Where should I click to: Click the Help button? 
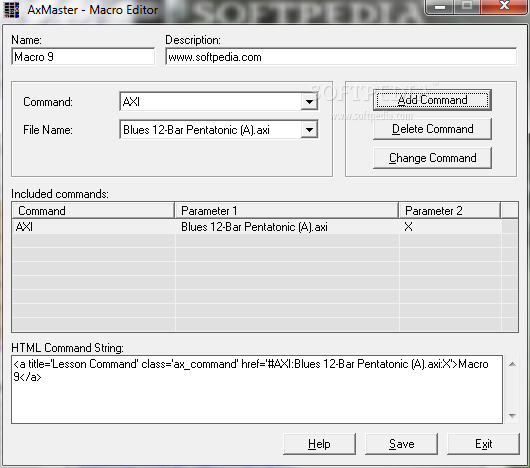pos(319,444)
